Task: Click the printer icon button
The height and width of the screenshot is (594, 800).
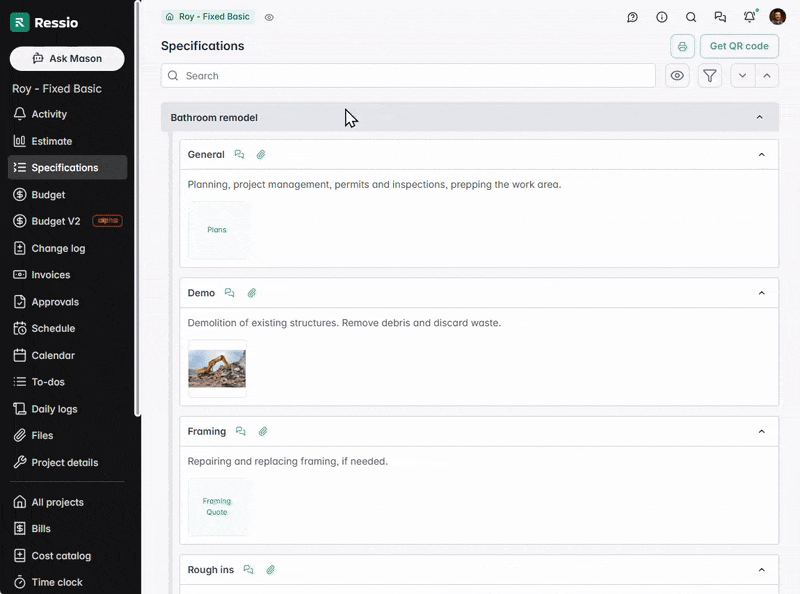Action: click(683, 46)
